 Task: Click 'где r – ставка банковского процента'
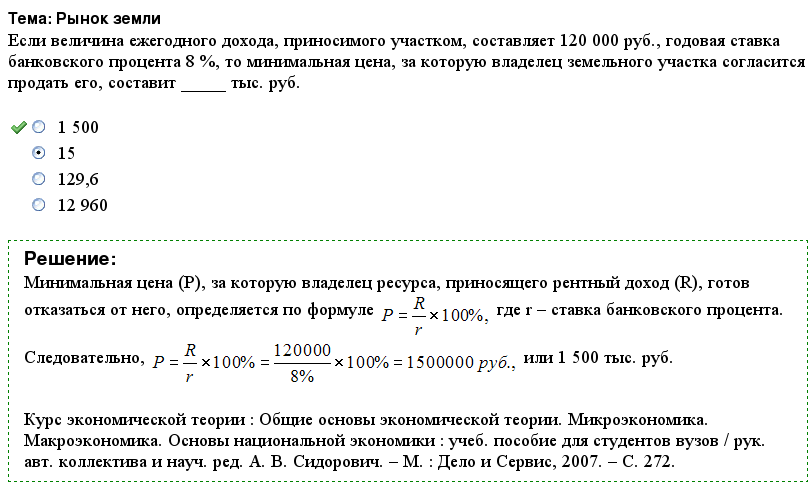tap(639, 310)
